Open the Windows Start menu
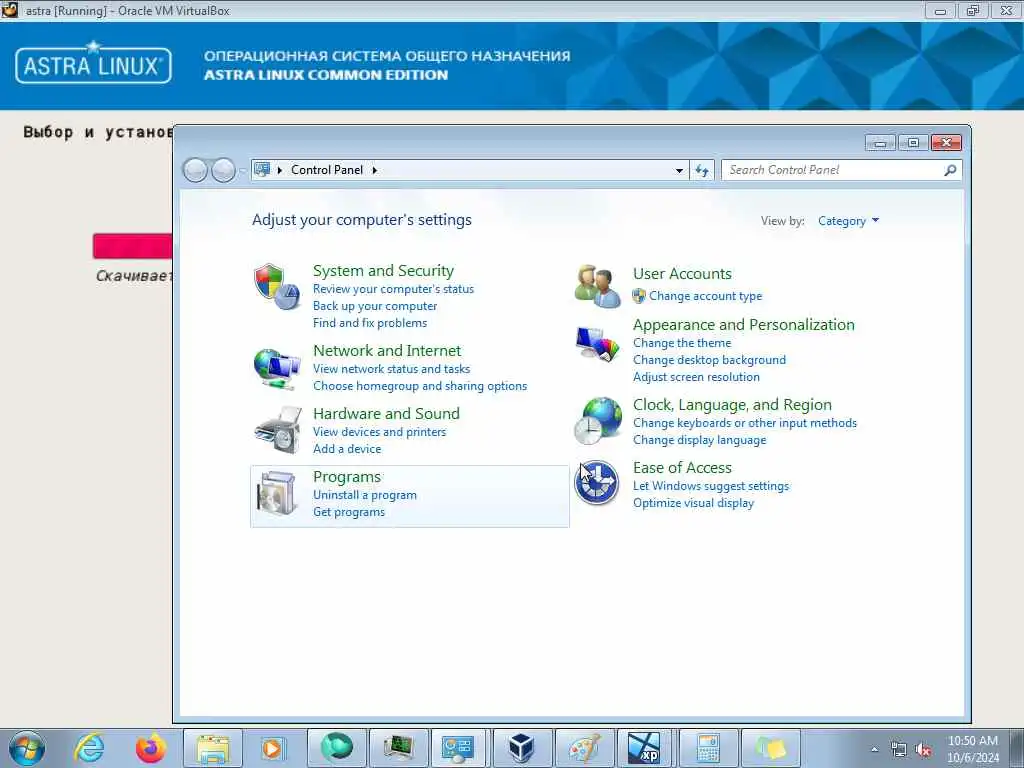1024x768 pixels. pos(27,748)
